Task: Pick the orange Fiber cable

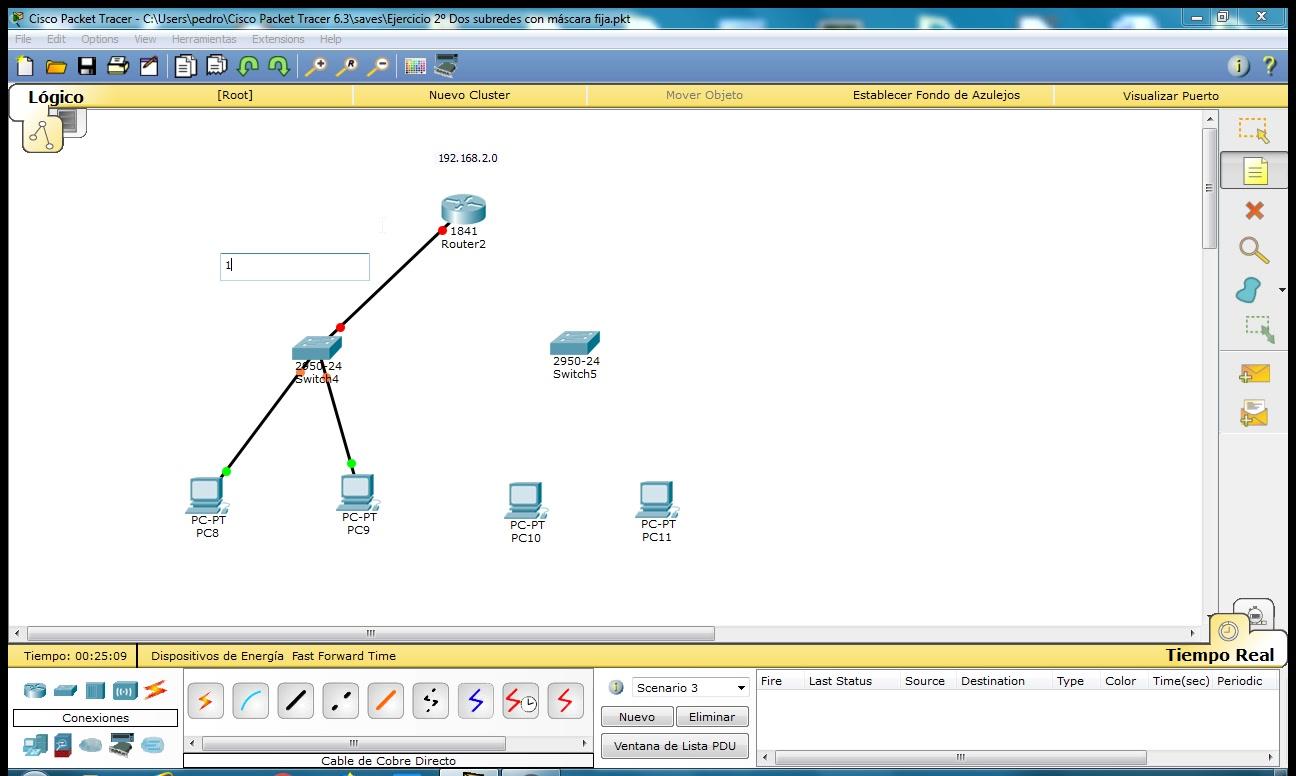Action: coord(385,702)
